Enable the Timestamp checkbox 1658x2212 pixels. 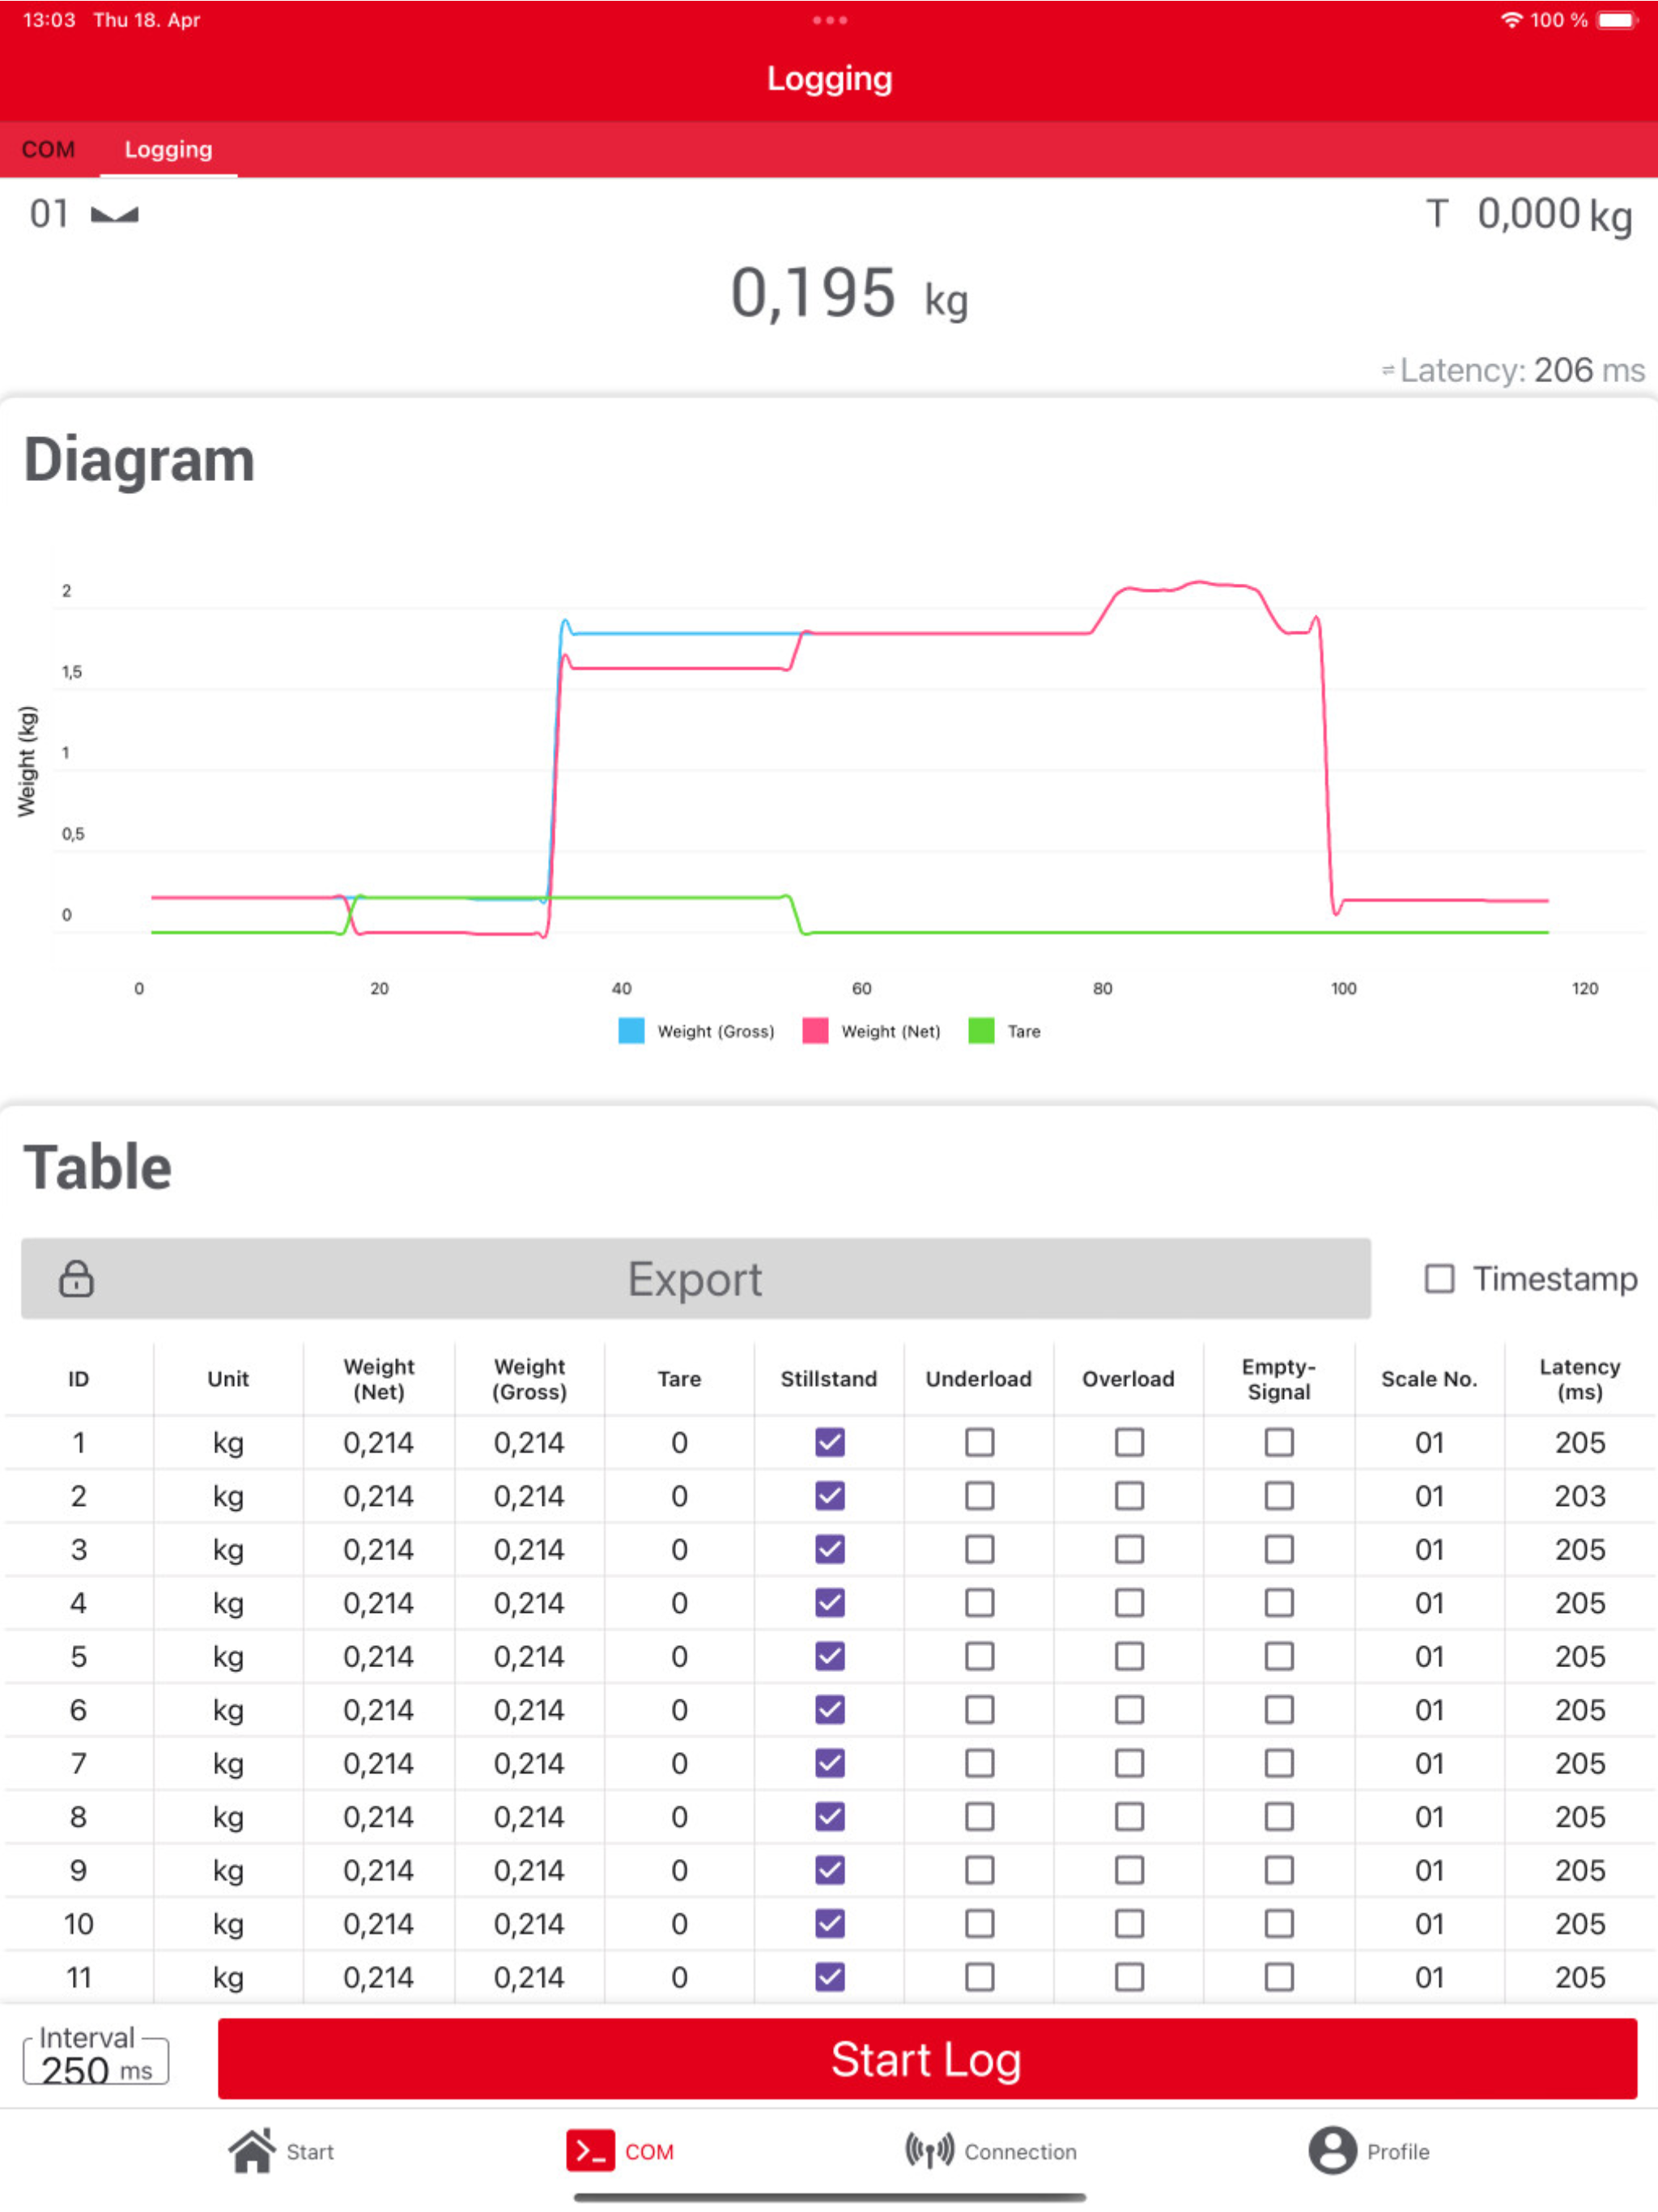tap(1439, 1278)
